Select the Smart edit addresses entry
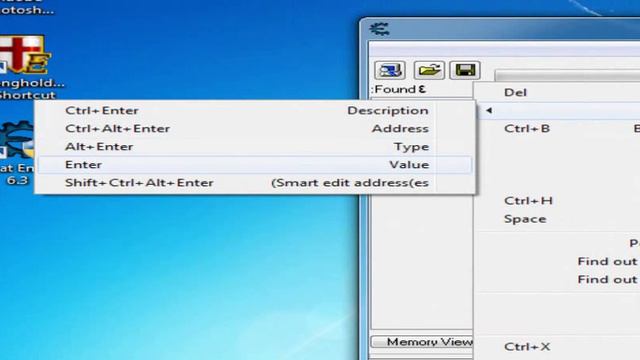Image resolution: width=640 pixels, height=360 pixels. (255, 183)
